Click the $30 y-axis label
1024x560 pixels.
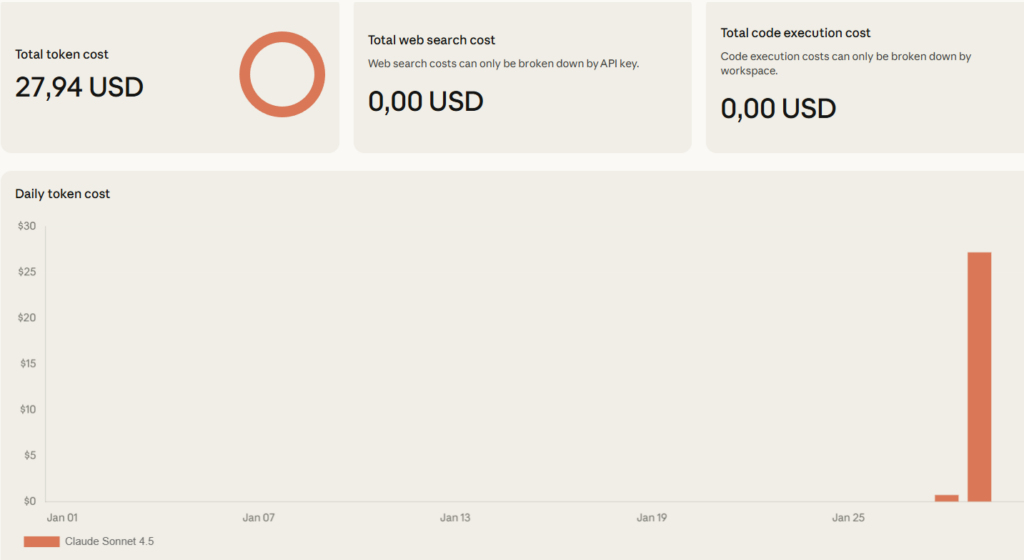27,227
